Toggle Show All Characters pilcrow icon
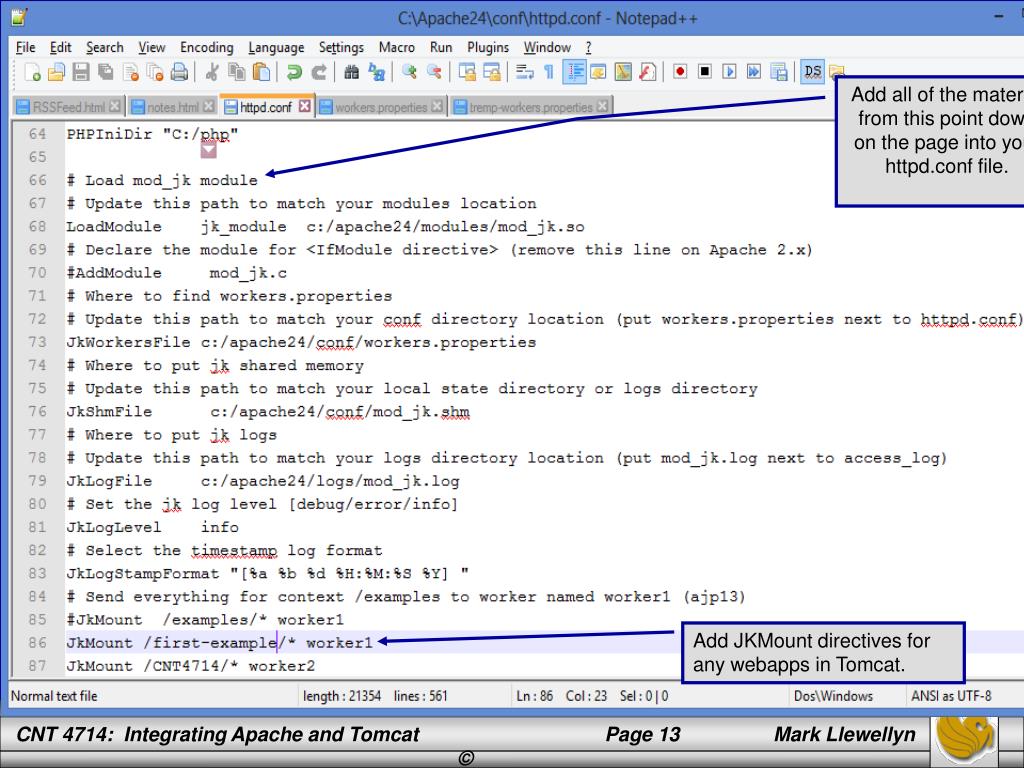The width and height of the screenshot is (1024, 768). pos(549,72)
